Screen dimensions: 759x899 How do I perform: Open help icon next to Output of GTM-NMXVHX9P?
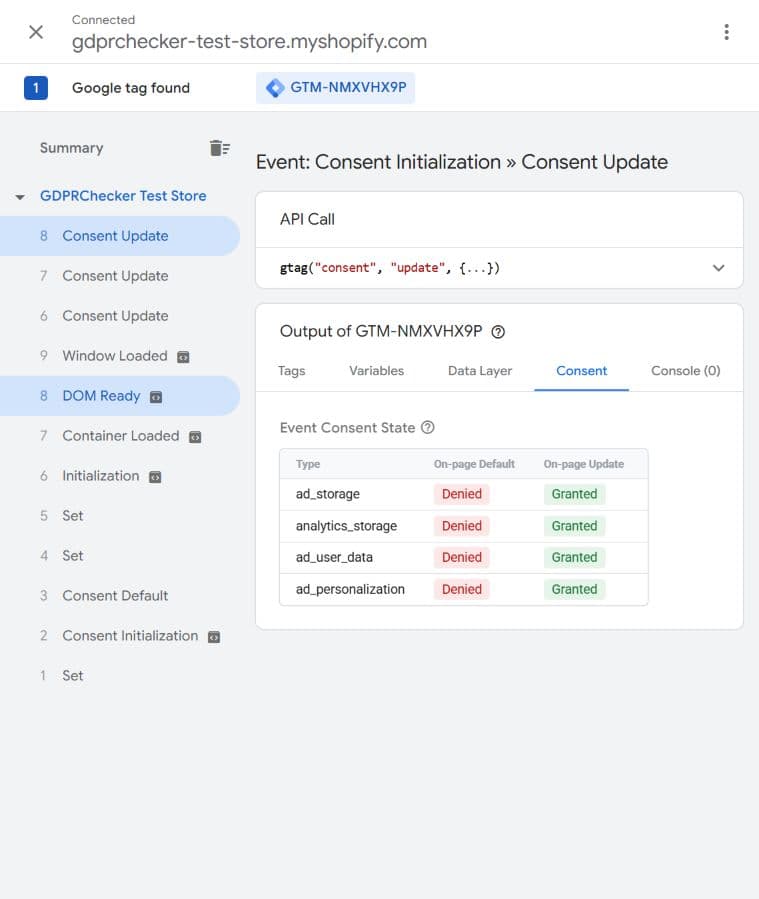498,332
